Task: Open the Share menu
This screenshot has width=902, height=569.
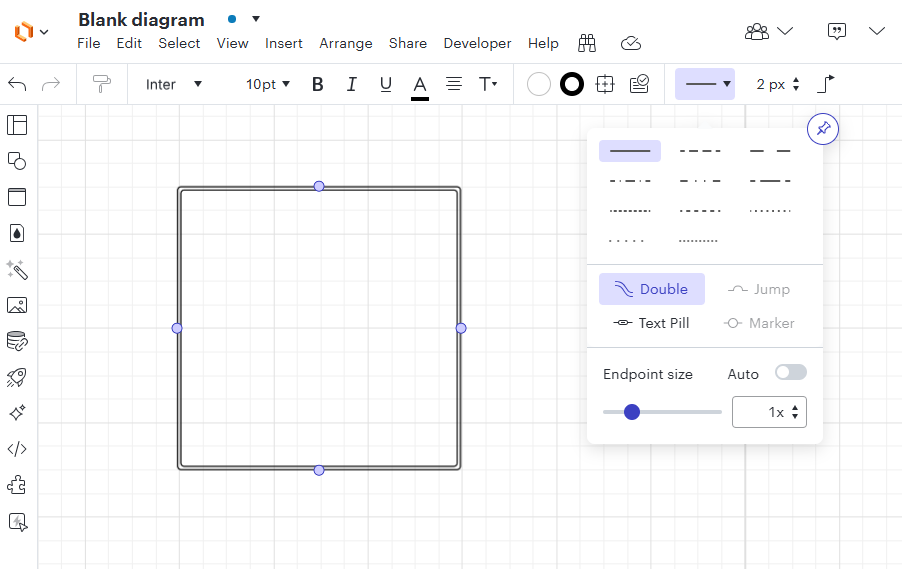Action: [x=408, y=43]
